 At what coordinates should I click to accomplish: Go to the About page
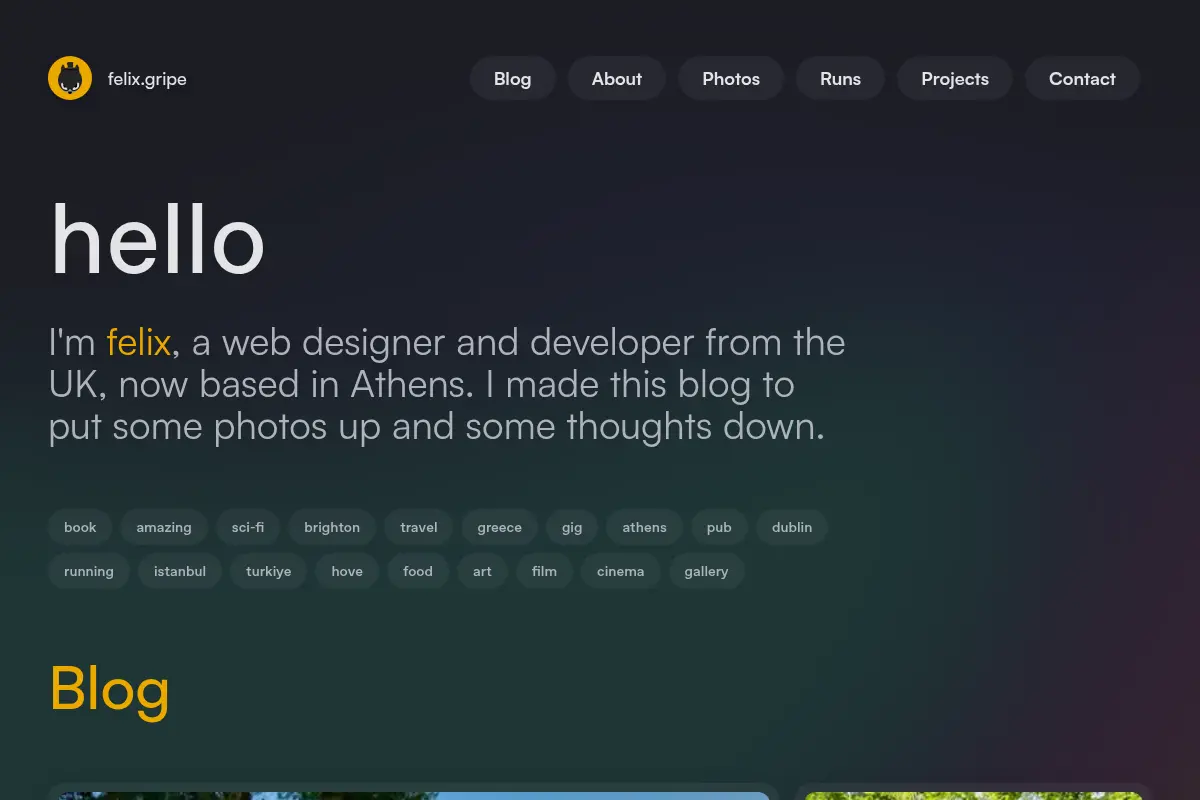616,79
